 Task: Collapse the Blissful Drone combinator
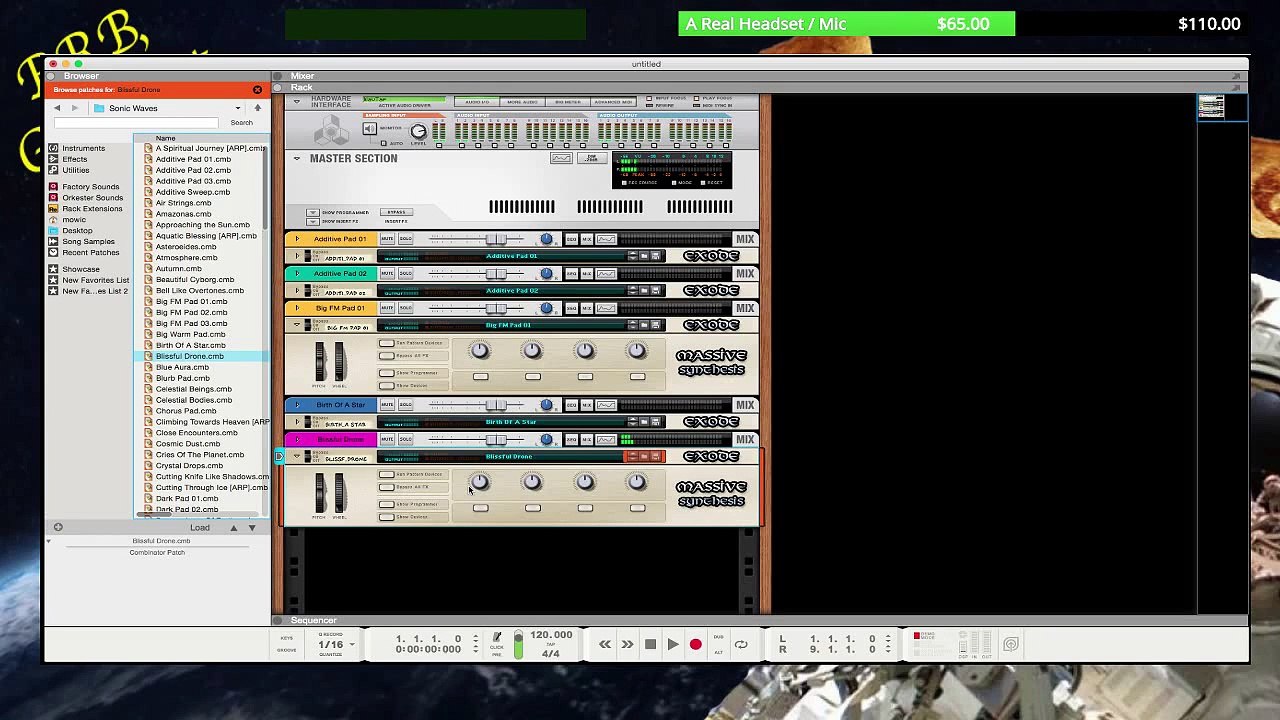point(296,457)
